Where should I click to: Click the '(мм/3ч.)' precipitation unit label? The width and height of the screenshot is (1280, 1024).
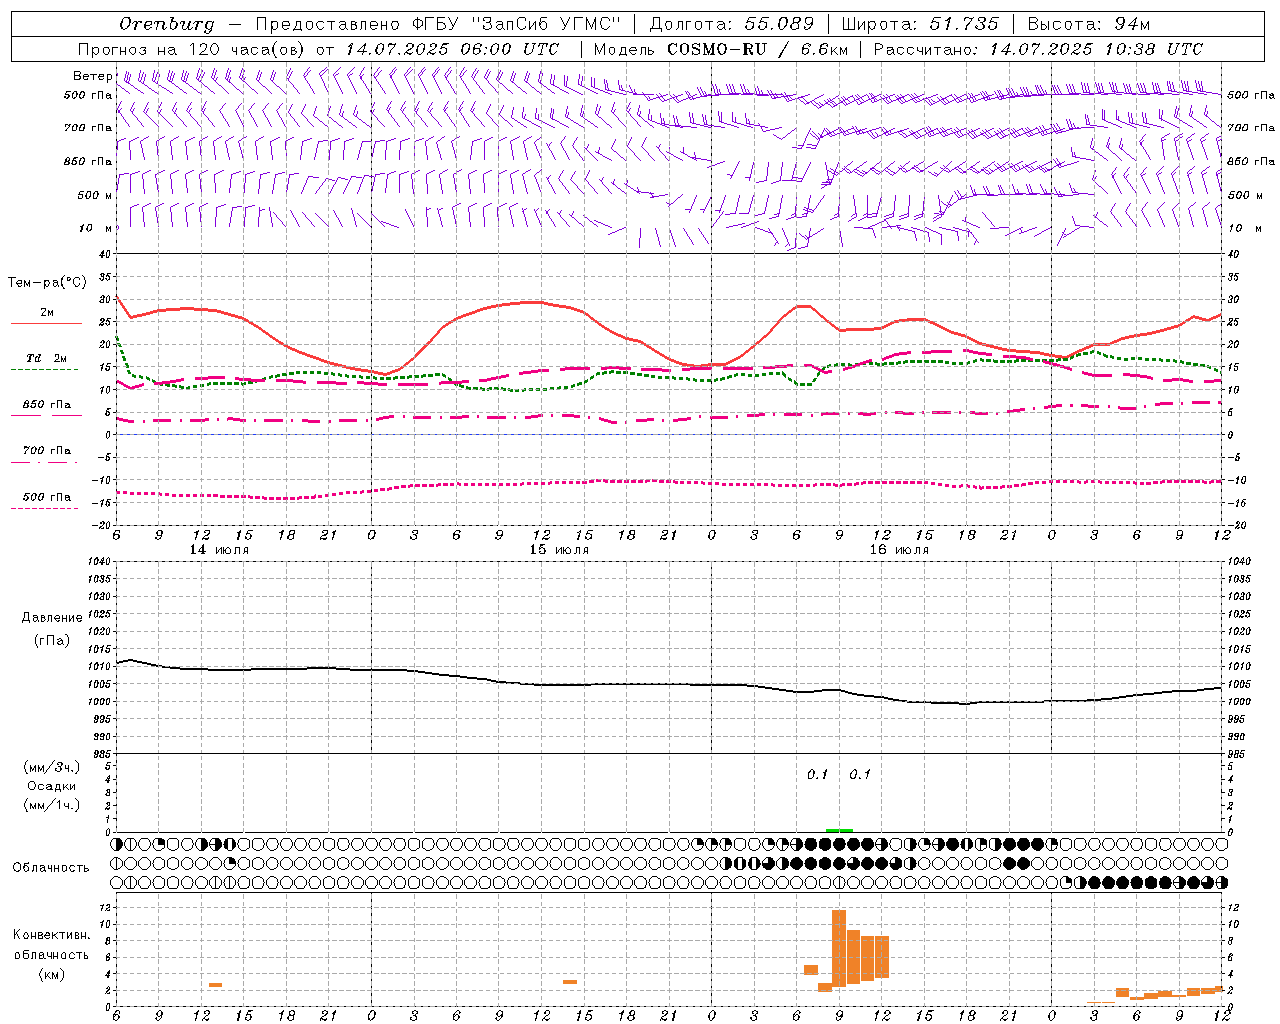52,767
